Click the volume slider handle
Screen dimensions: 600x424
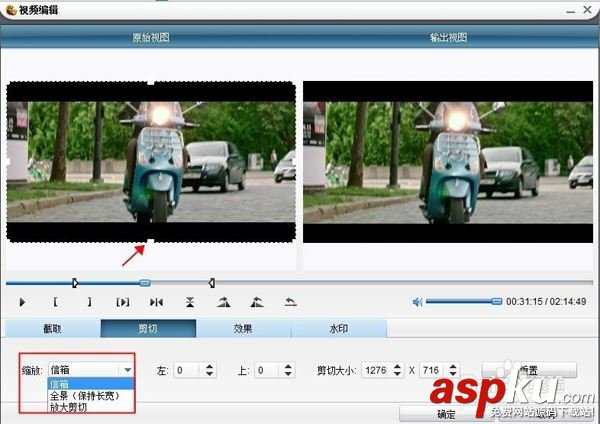(x=497, y=302)
